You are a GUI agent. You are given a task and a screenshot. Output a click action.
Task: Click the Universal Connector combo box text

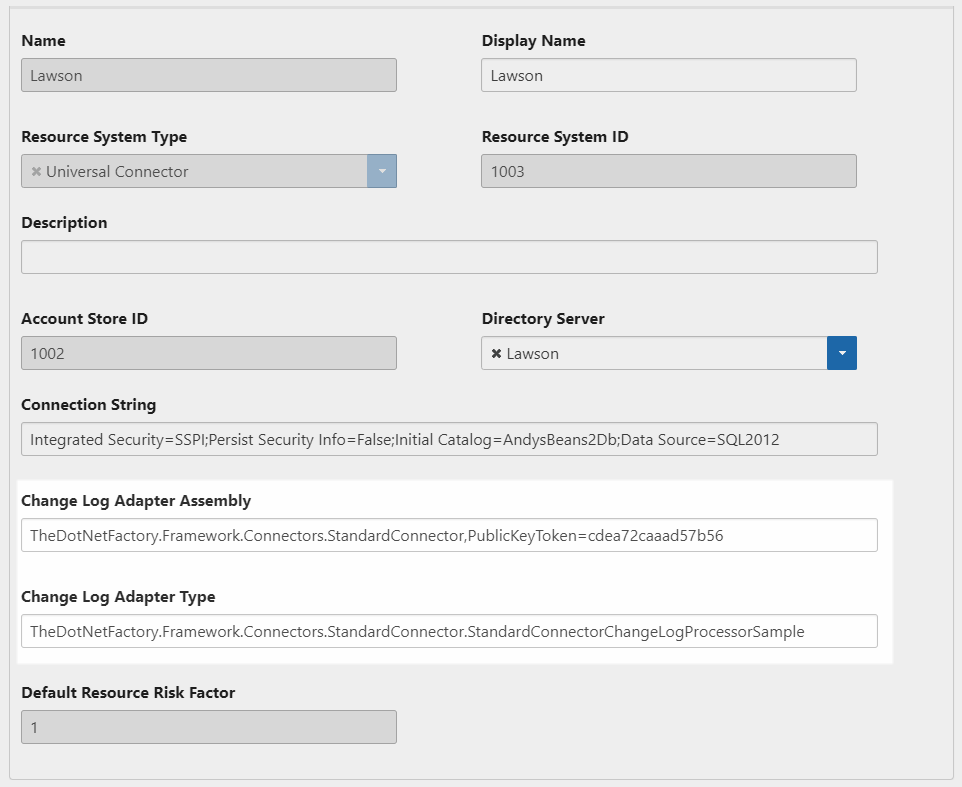point(117,172)
